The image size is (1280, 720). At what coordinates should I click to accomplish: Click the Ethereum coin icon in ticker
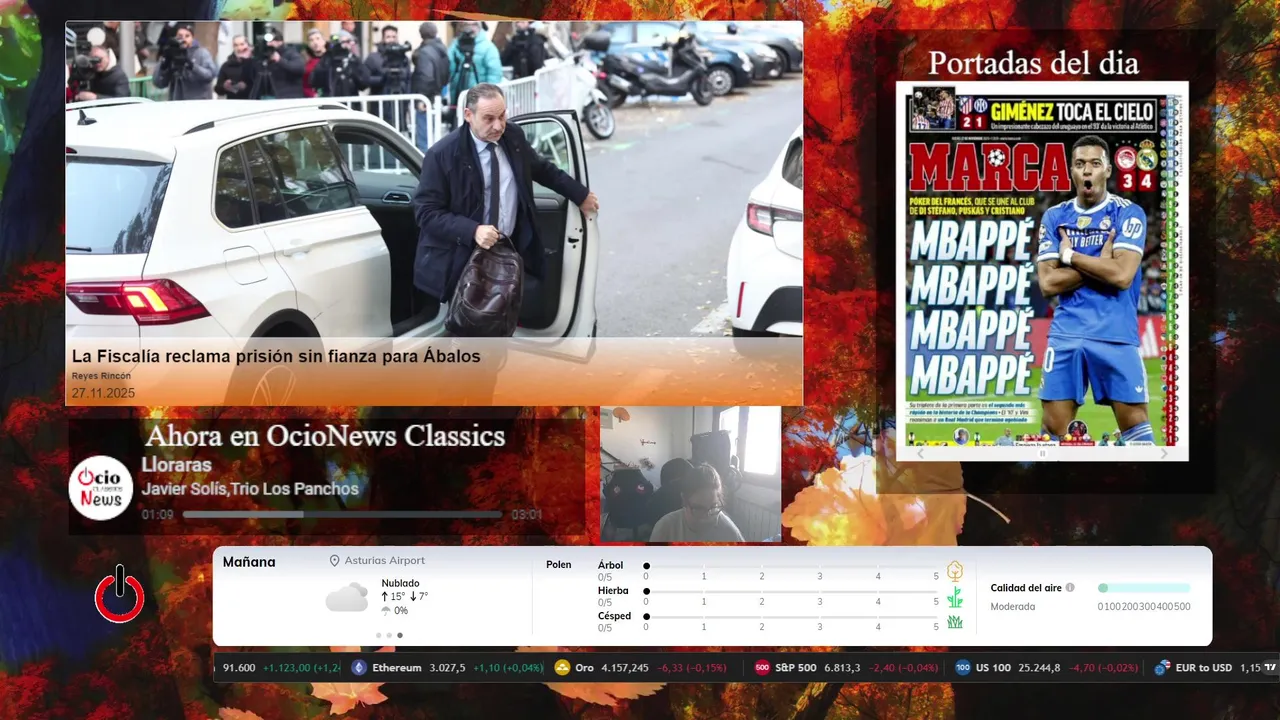click(359, 668)
